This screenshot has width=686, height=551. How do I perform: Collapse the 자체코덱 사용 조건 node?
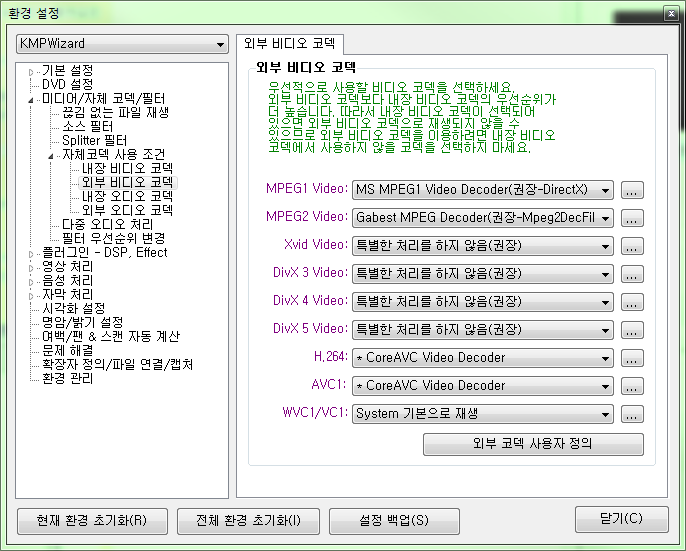51,156
